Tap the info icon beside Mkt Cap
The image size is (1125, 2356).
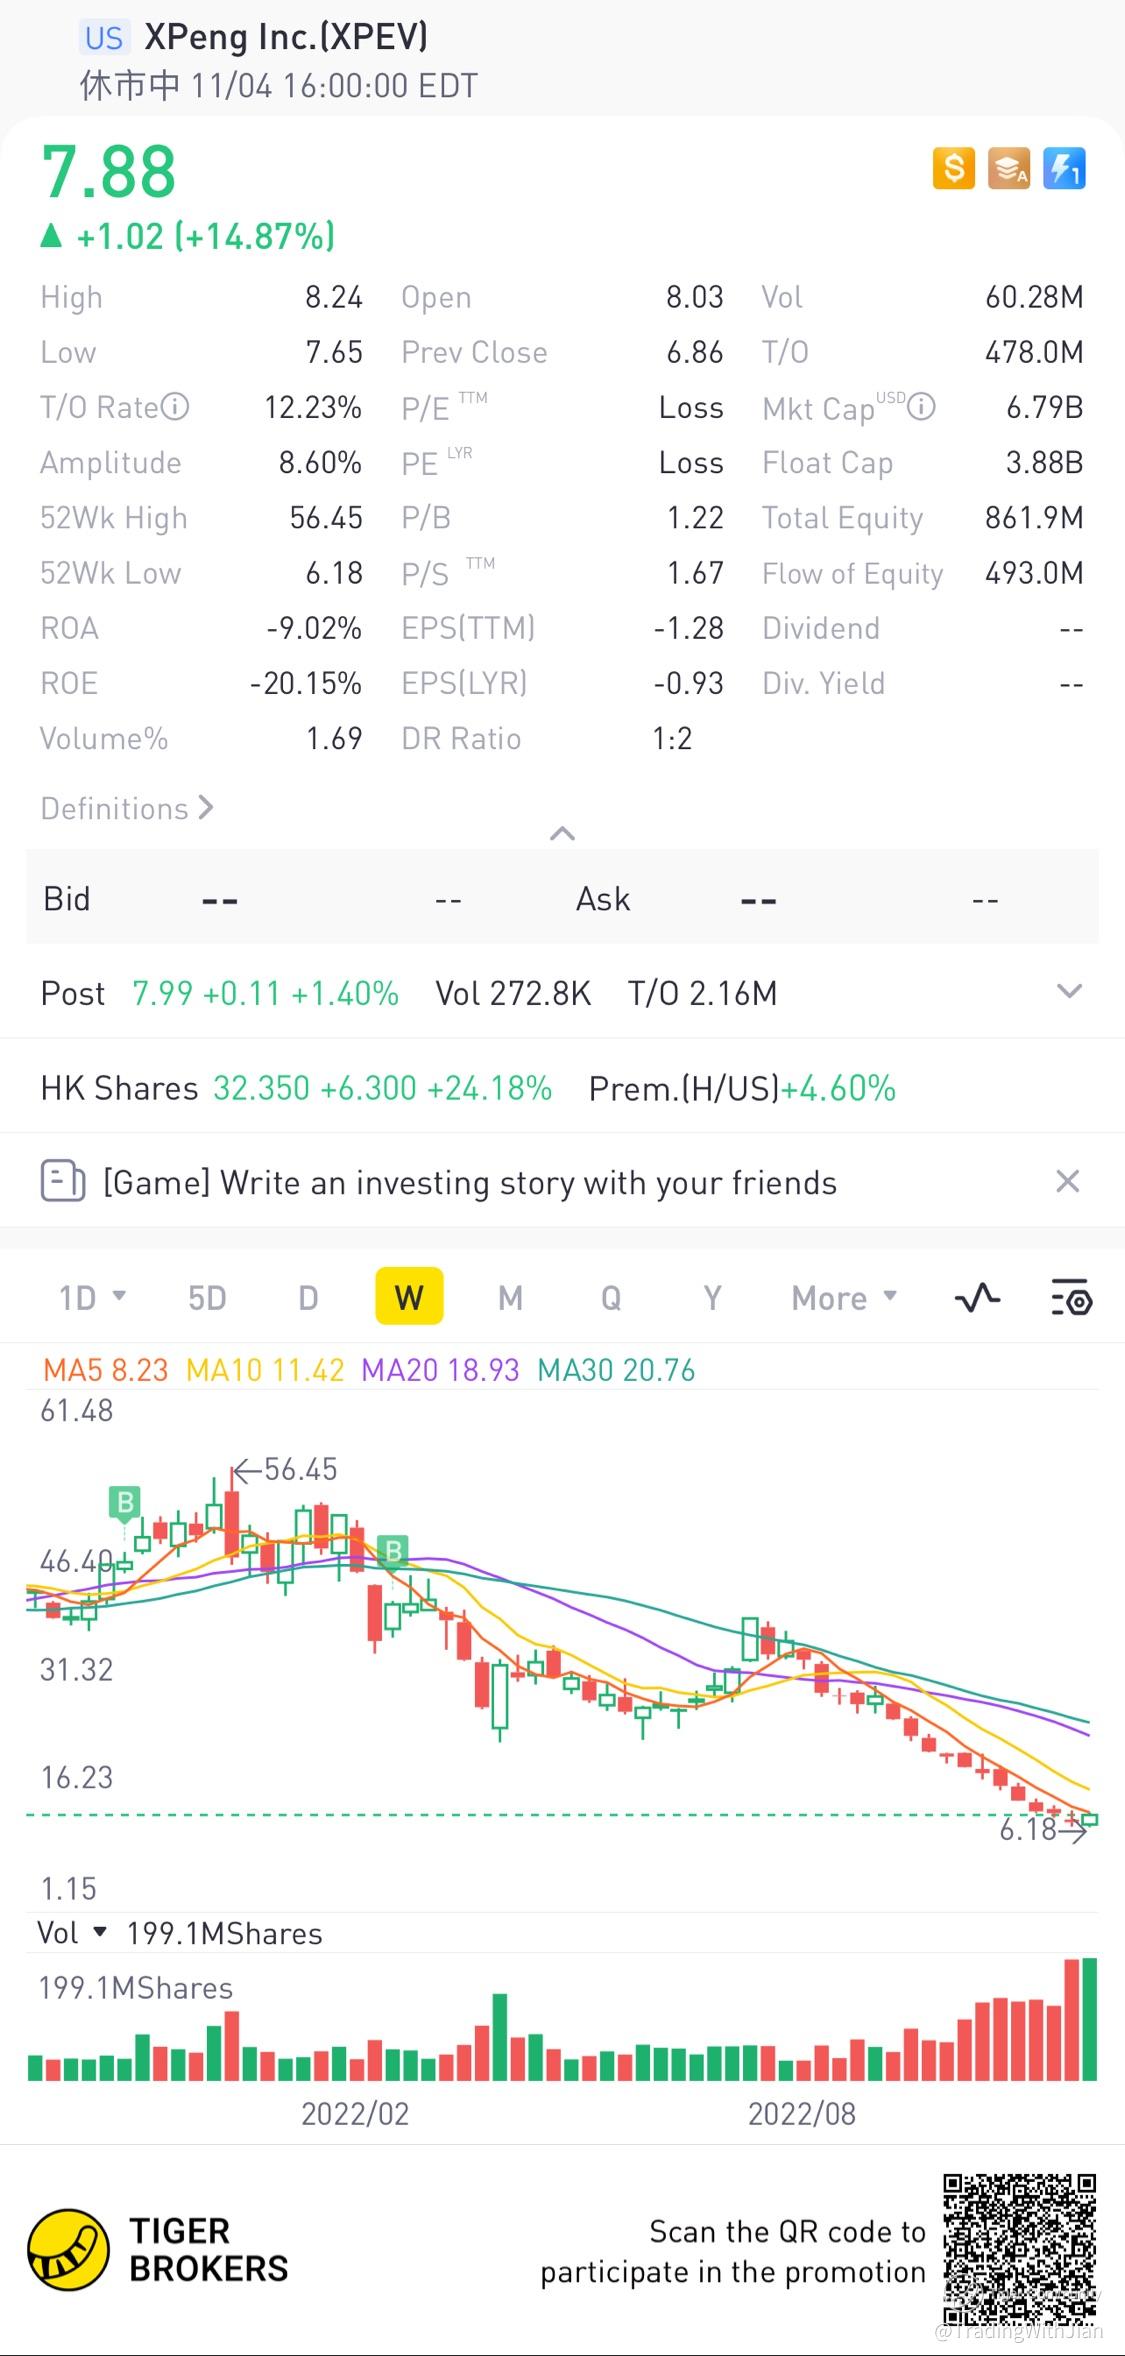(x=921, y=407)
